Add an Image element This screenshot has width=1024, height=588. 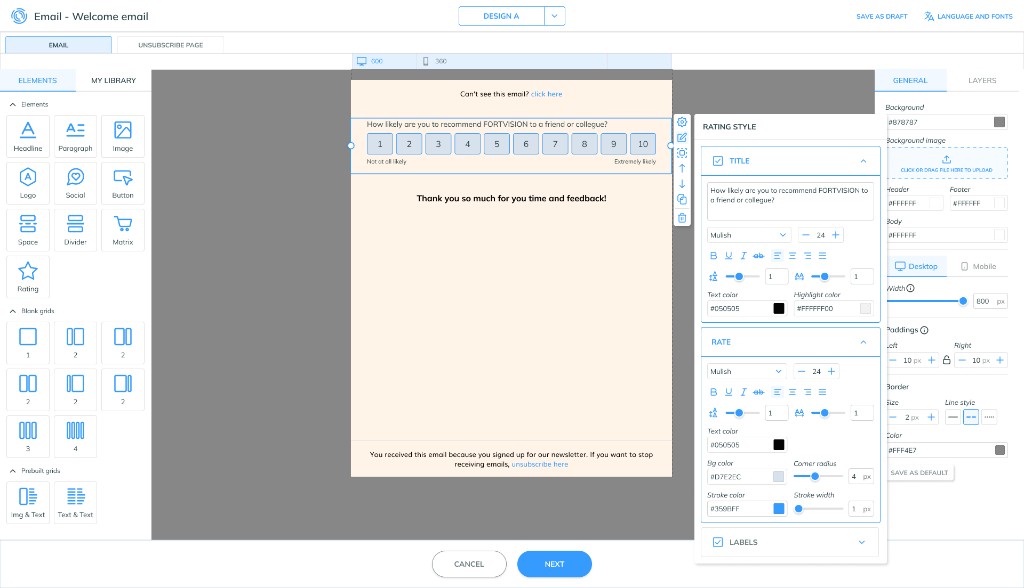(x=123, y=136)
